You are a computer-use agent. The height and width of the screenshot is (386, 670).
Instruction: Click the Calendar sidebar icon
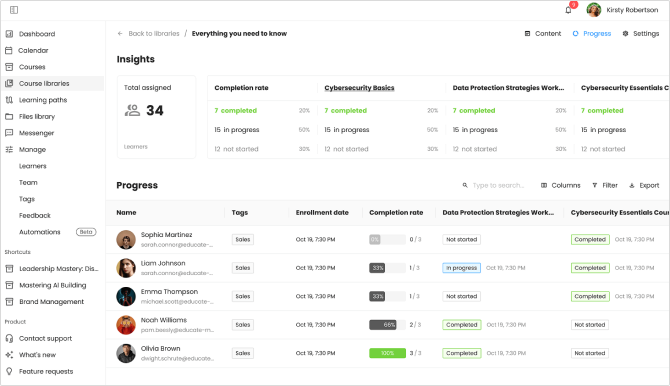pos(9,50)
